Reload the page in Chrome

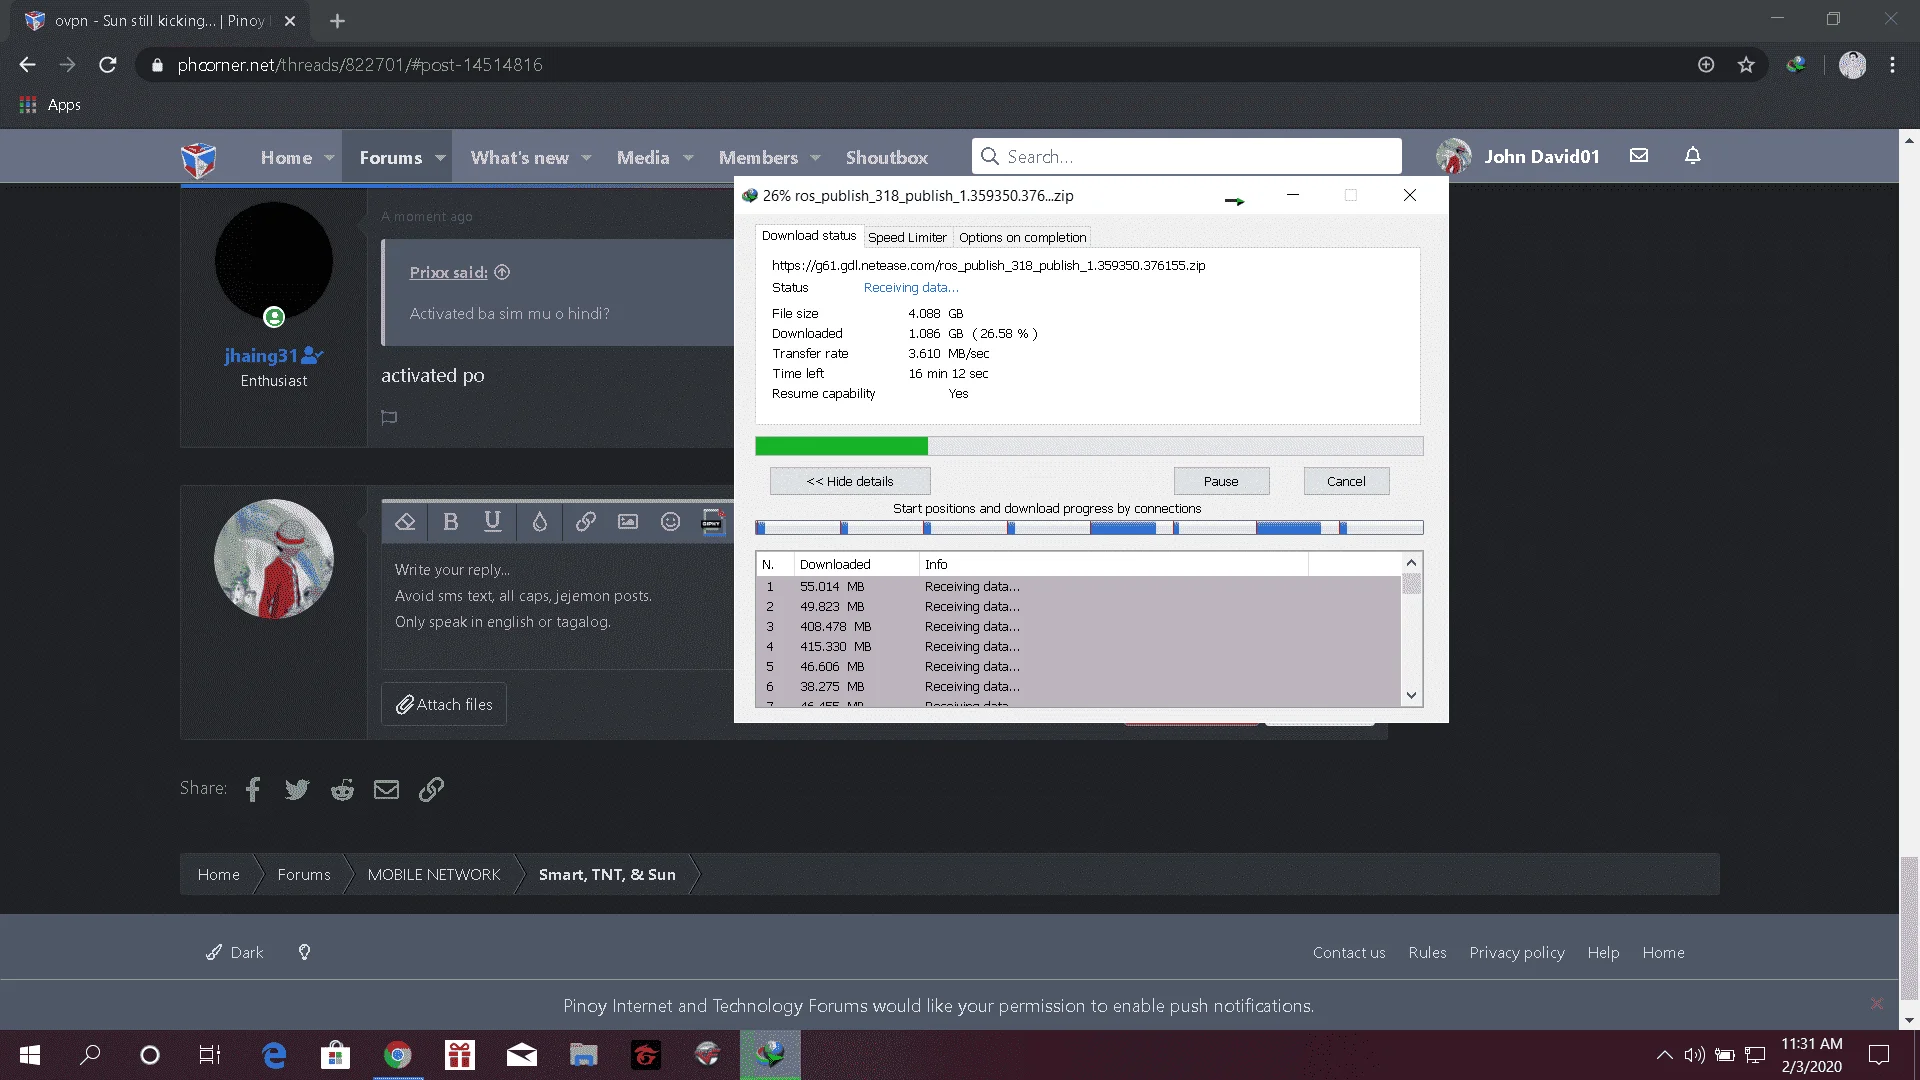click(x=108, y=65)
